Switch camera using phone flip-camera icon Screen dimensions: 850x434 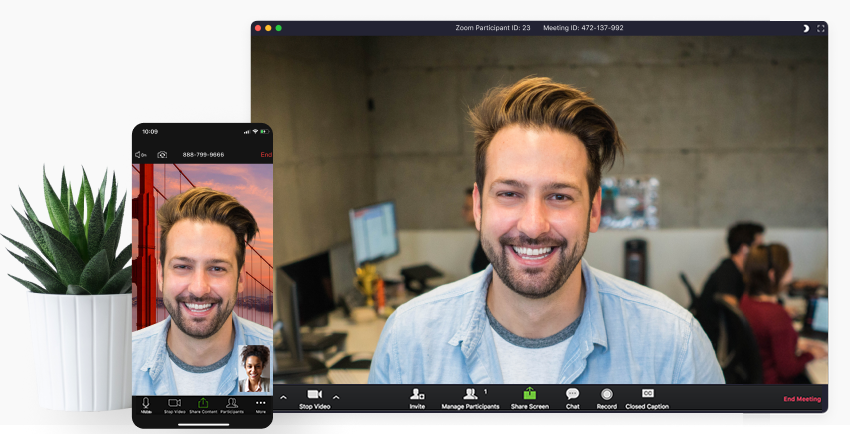tap(162, 155)
